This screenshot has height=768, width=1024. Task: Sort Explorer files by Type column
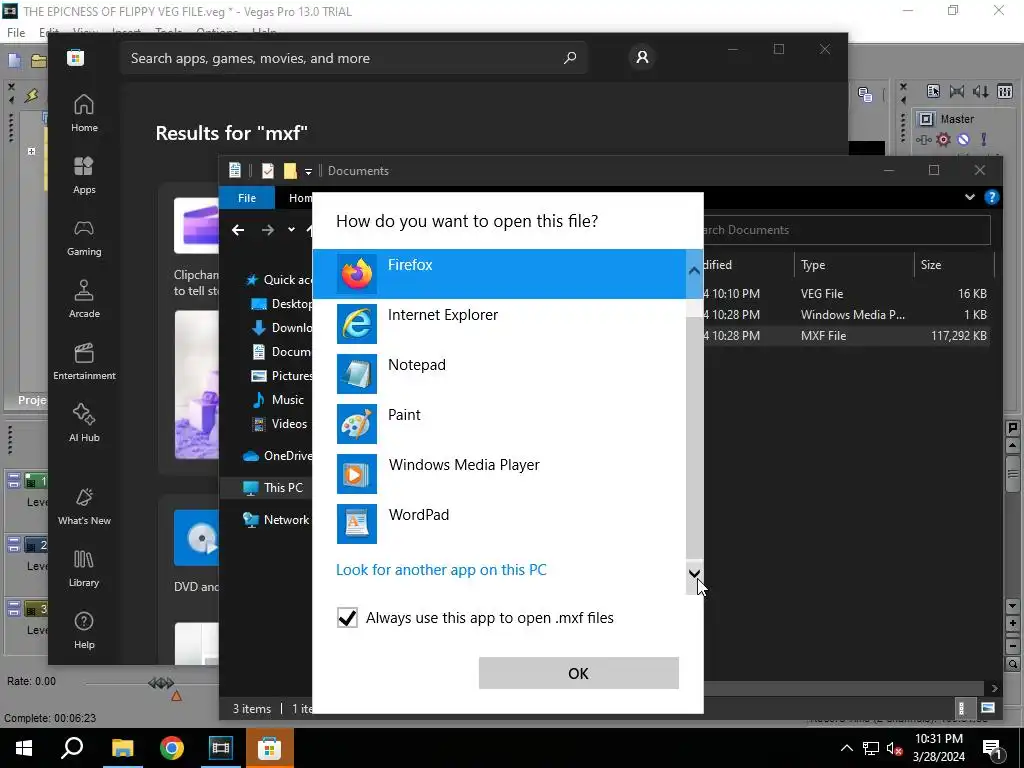[853, 265]
